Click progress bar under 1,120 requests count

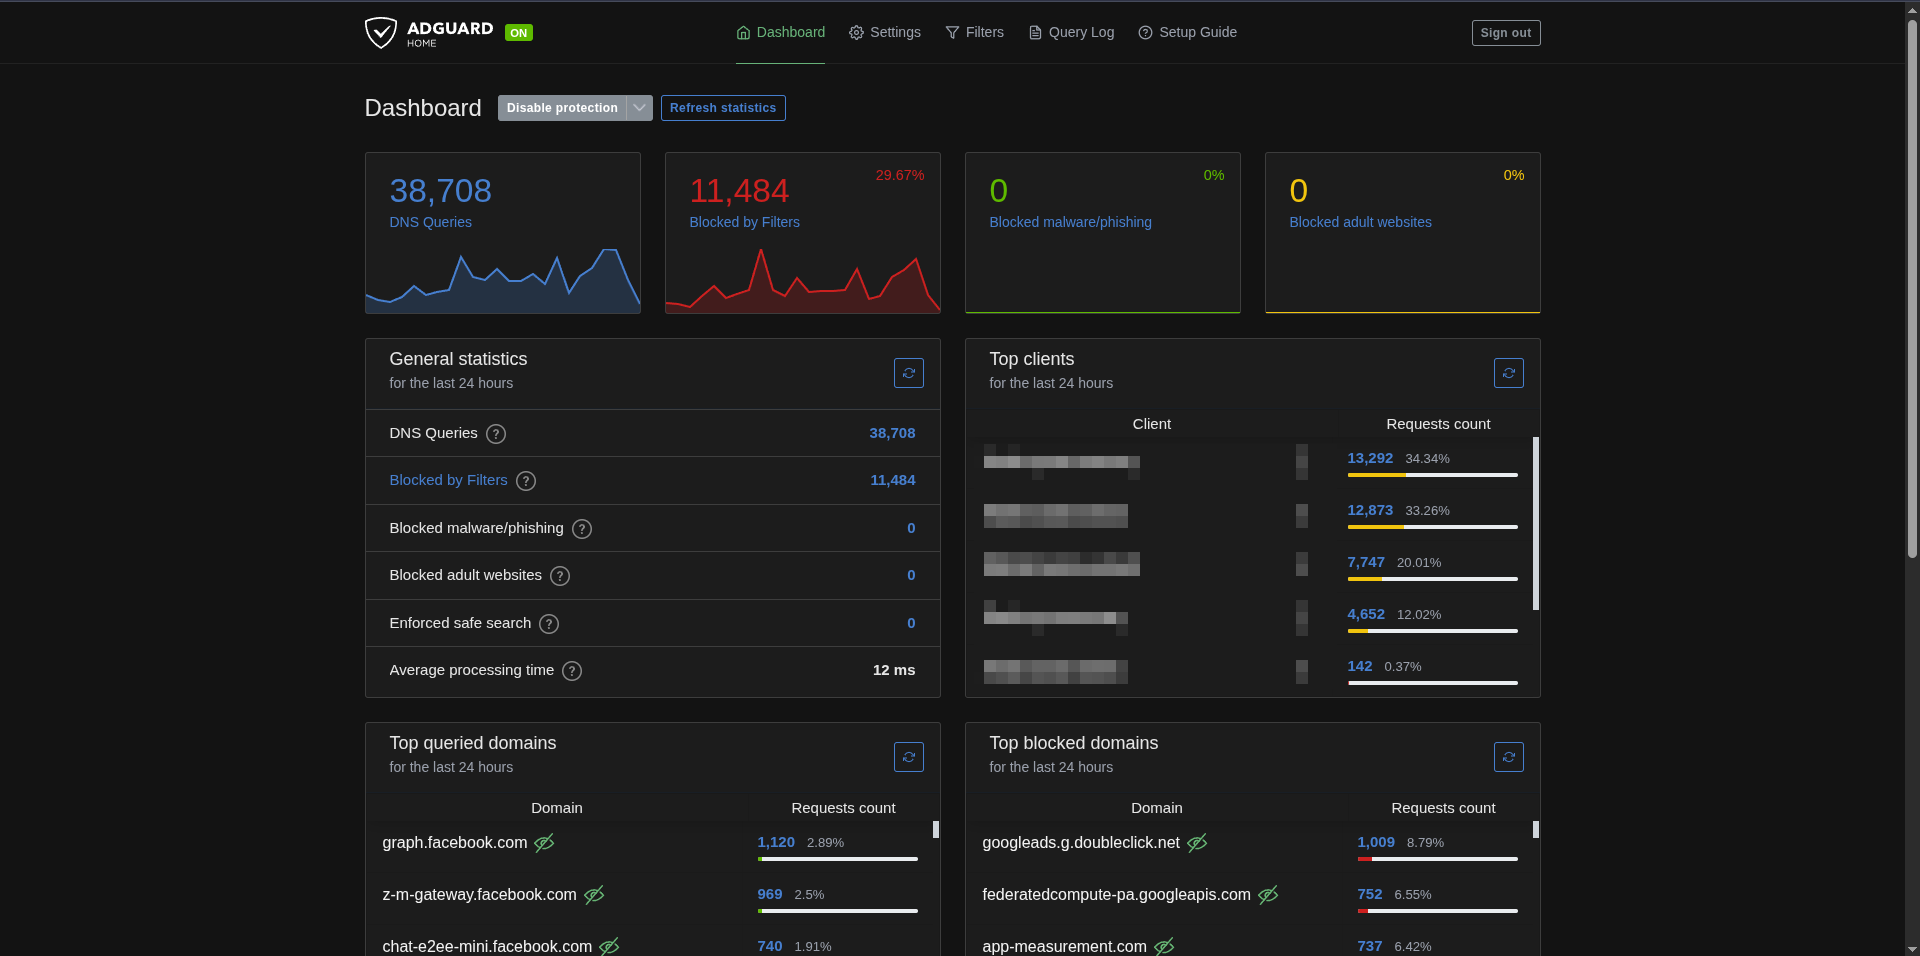pos(837,859)
